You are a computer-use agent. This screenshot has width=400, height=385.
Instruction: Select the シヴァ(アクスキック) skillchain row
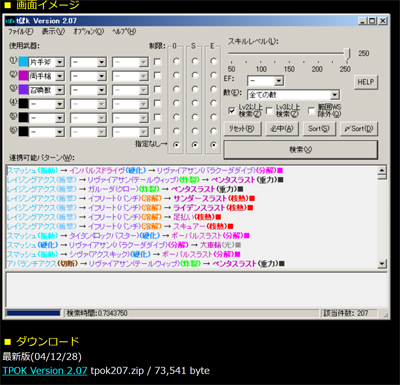(124, 255)
